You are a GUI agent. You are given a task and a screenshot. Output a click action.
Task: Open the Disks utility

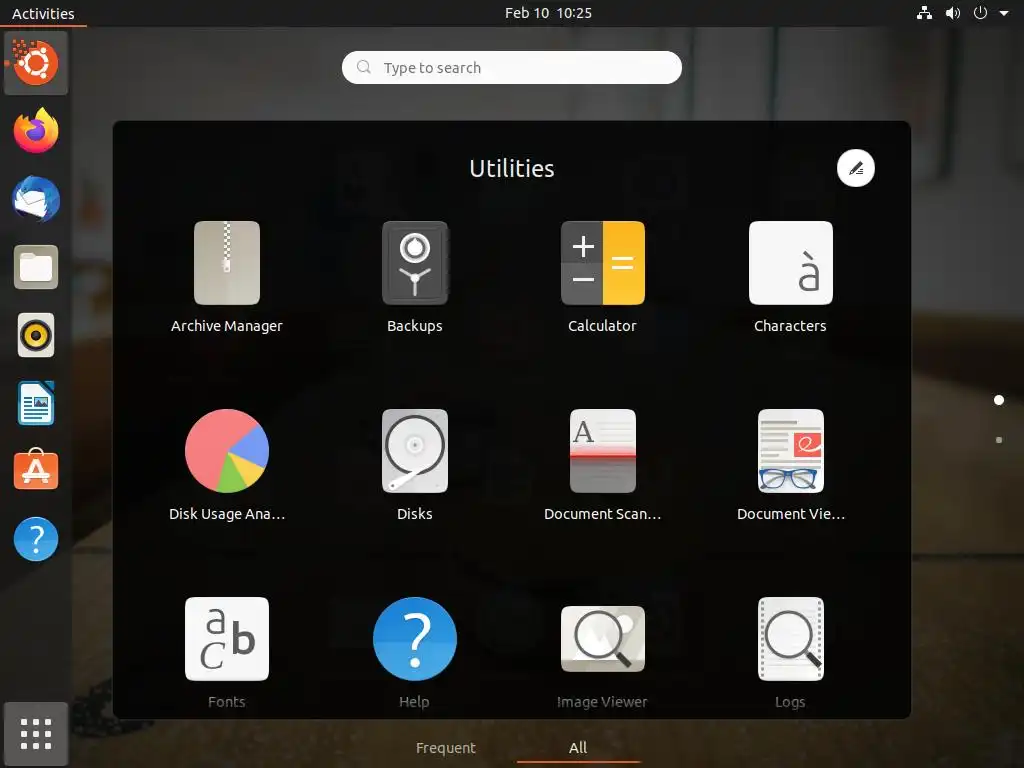pyautogui.click(x=415, y=451)
